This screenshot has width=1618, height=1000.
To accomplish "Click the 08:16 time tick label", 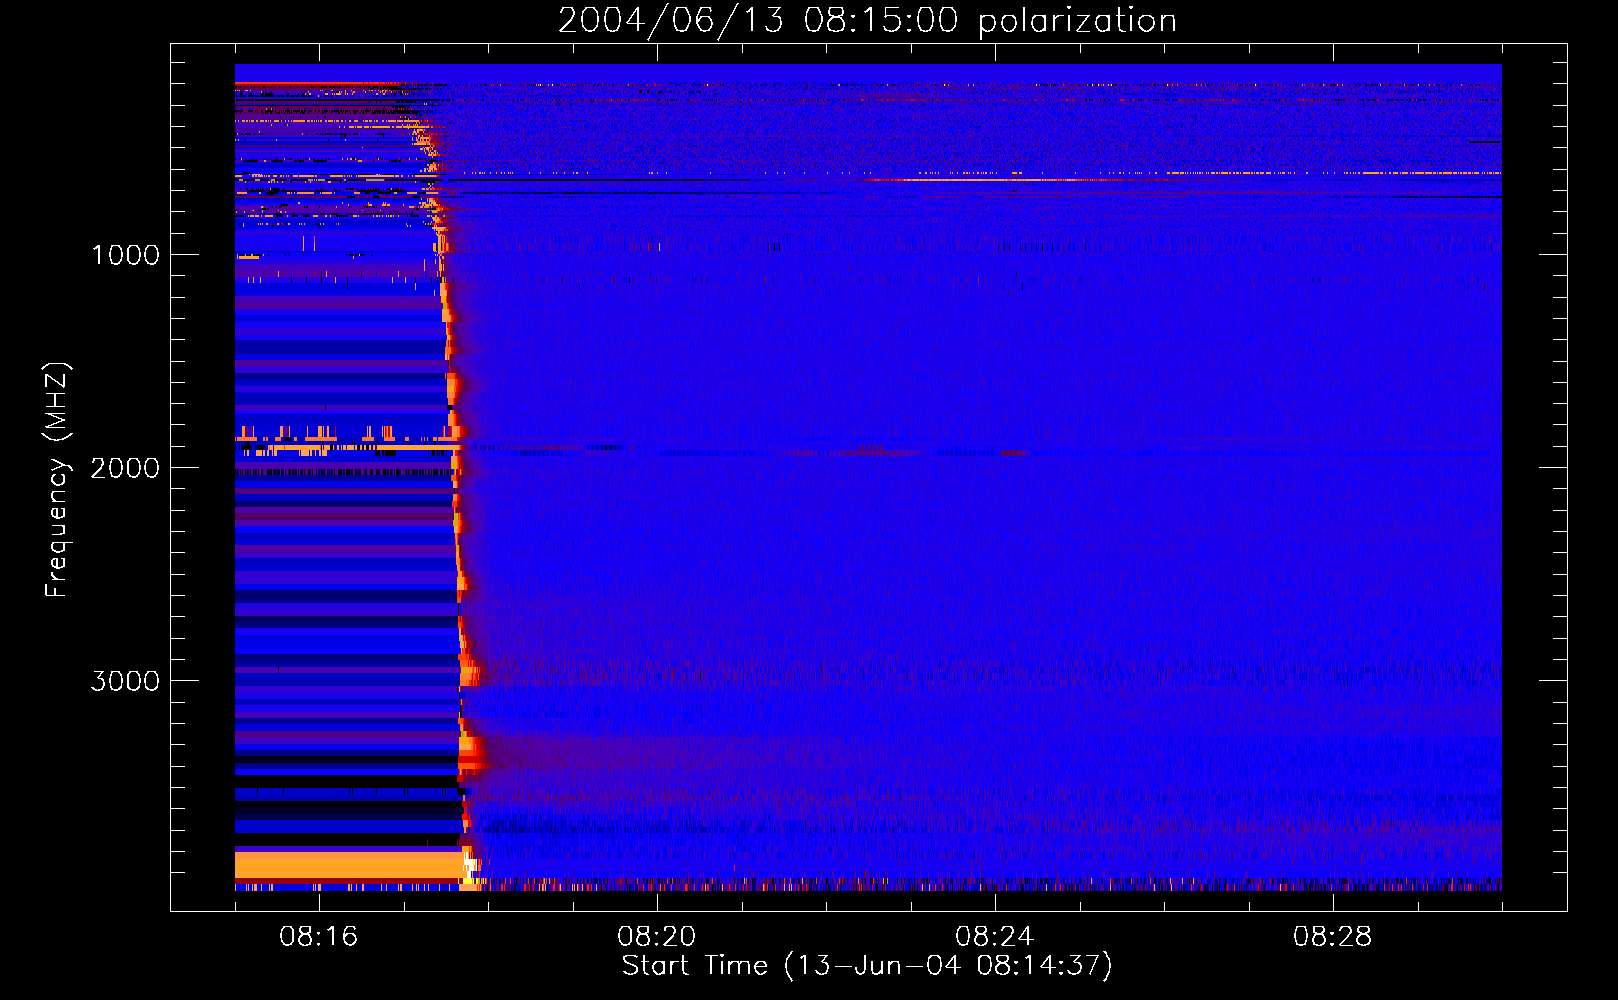I will click(x=319, y=937).
